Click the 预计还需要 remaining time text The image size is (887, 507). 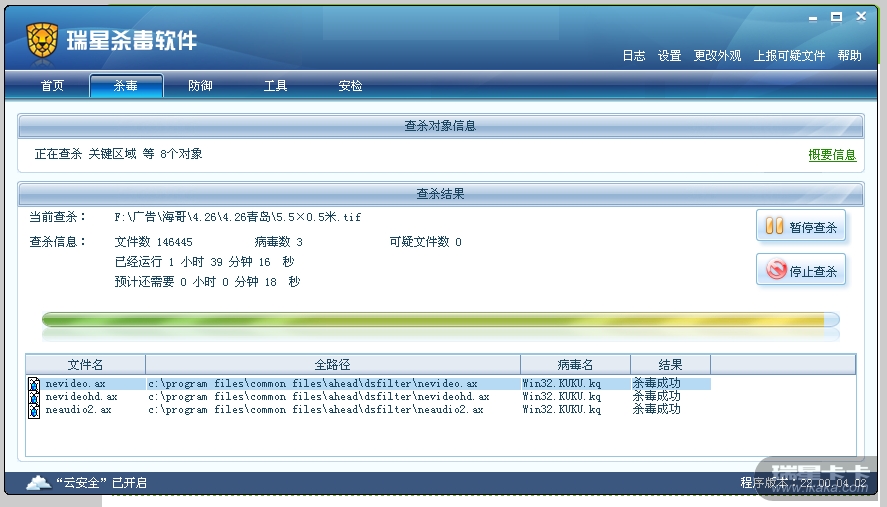click(207, 282)
